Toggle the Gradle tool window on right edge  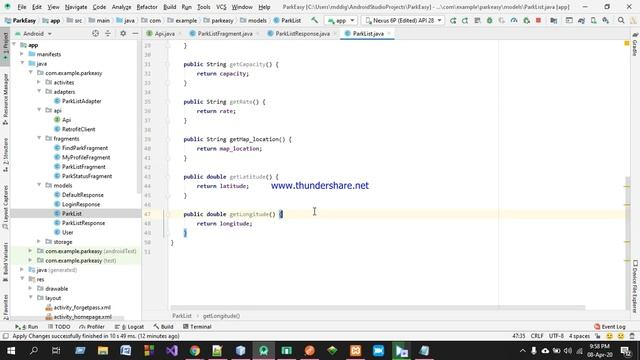tap(635, 44)
